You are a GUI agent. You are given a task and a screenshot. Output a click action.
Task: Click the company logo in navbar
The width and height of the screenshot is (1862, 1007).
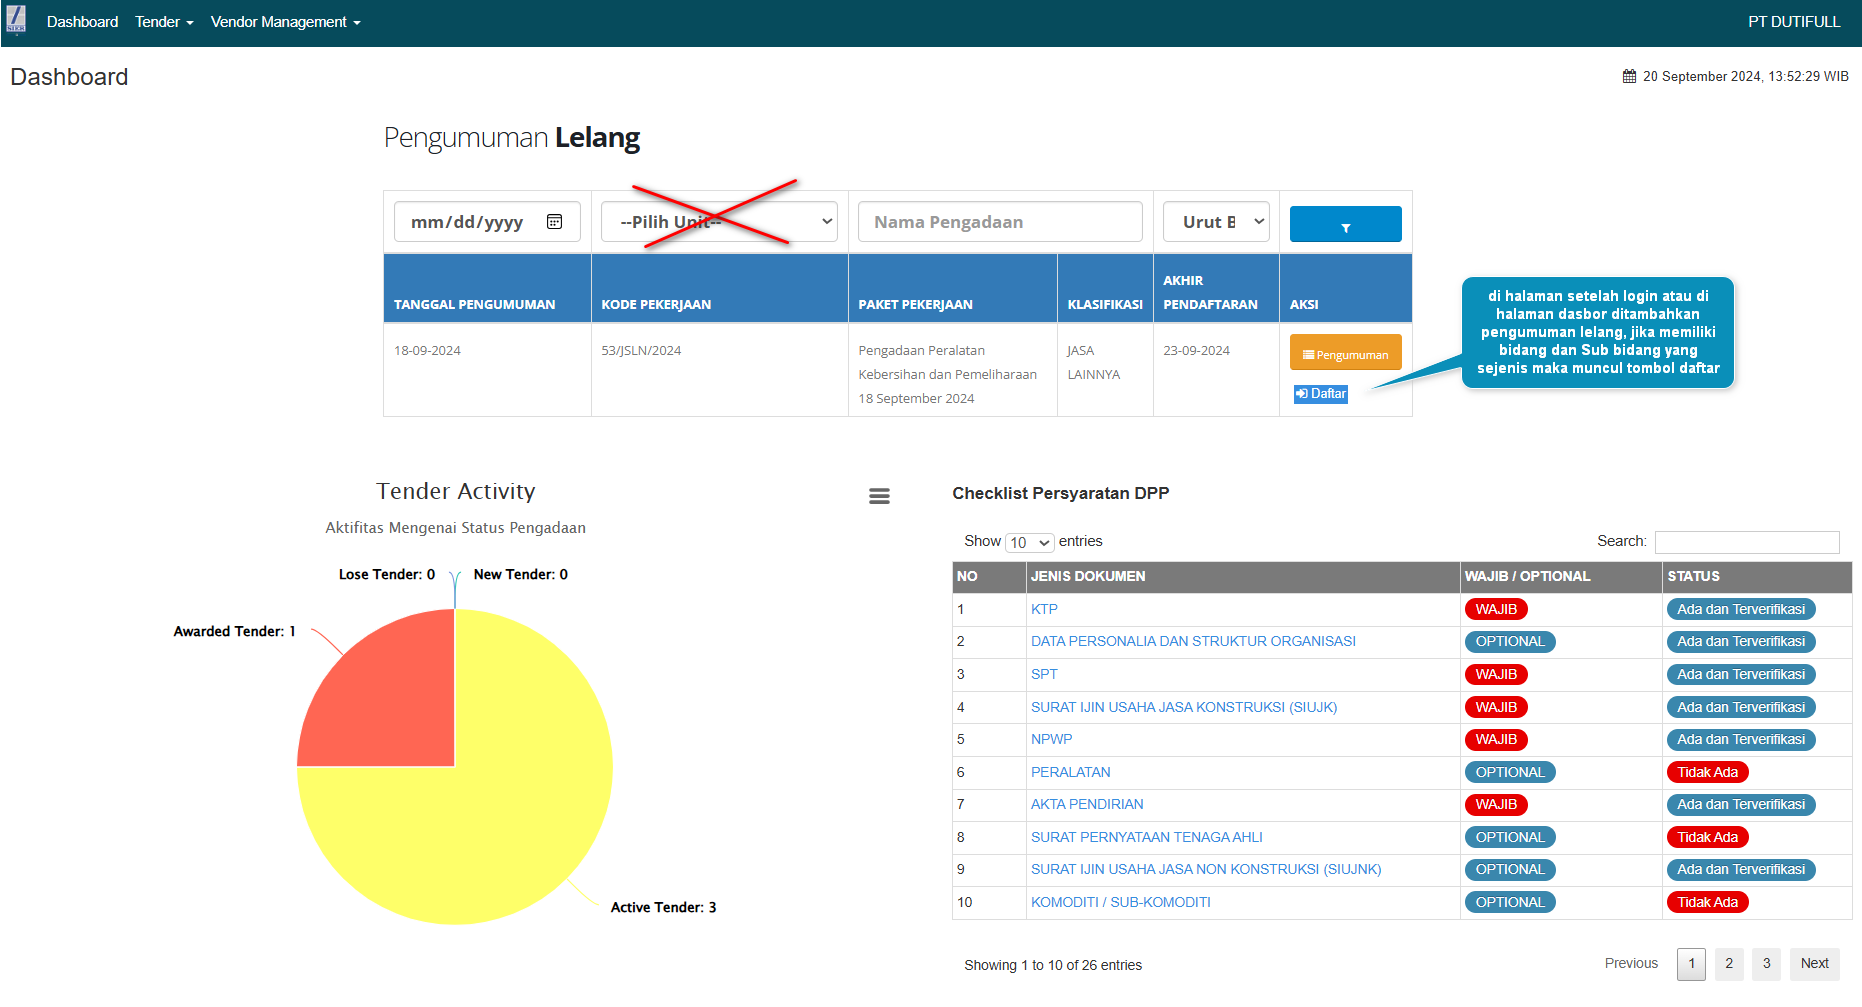(x=16, y=20)
